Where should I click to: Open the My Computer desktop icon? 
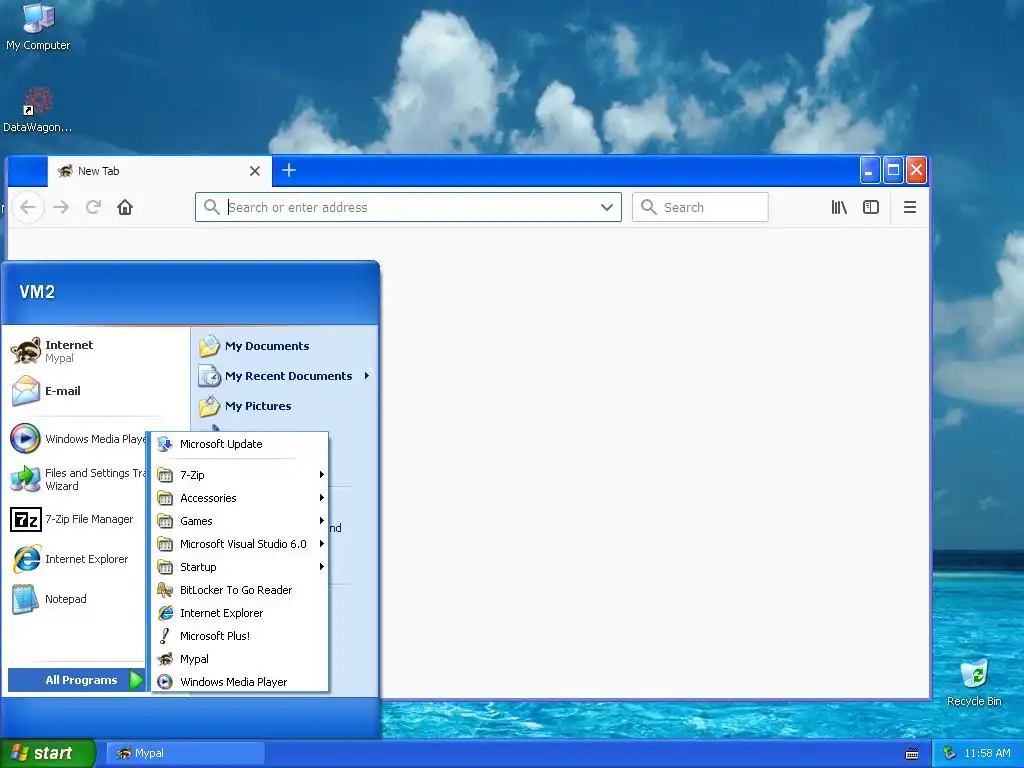point(38,27)
